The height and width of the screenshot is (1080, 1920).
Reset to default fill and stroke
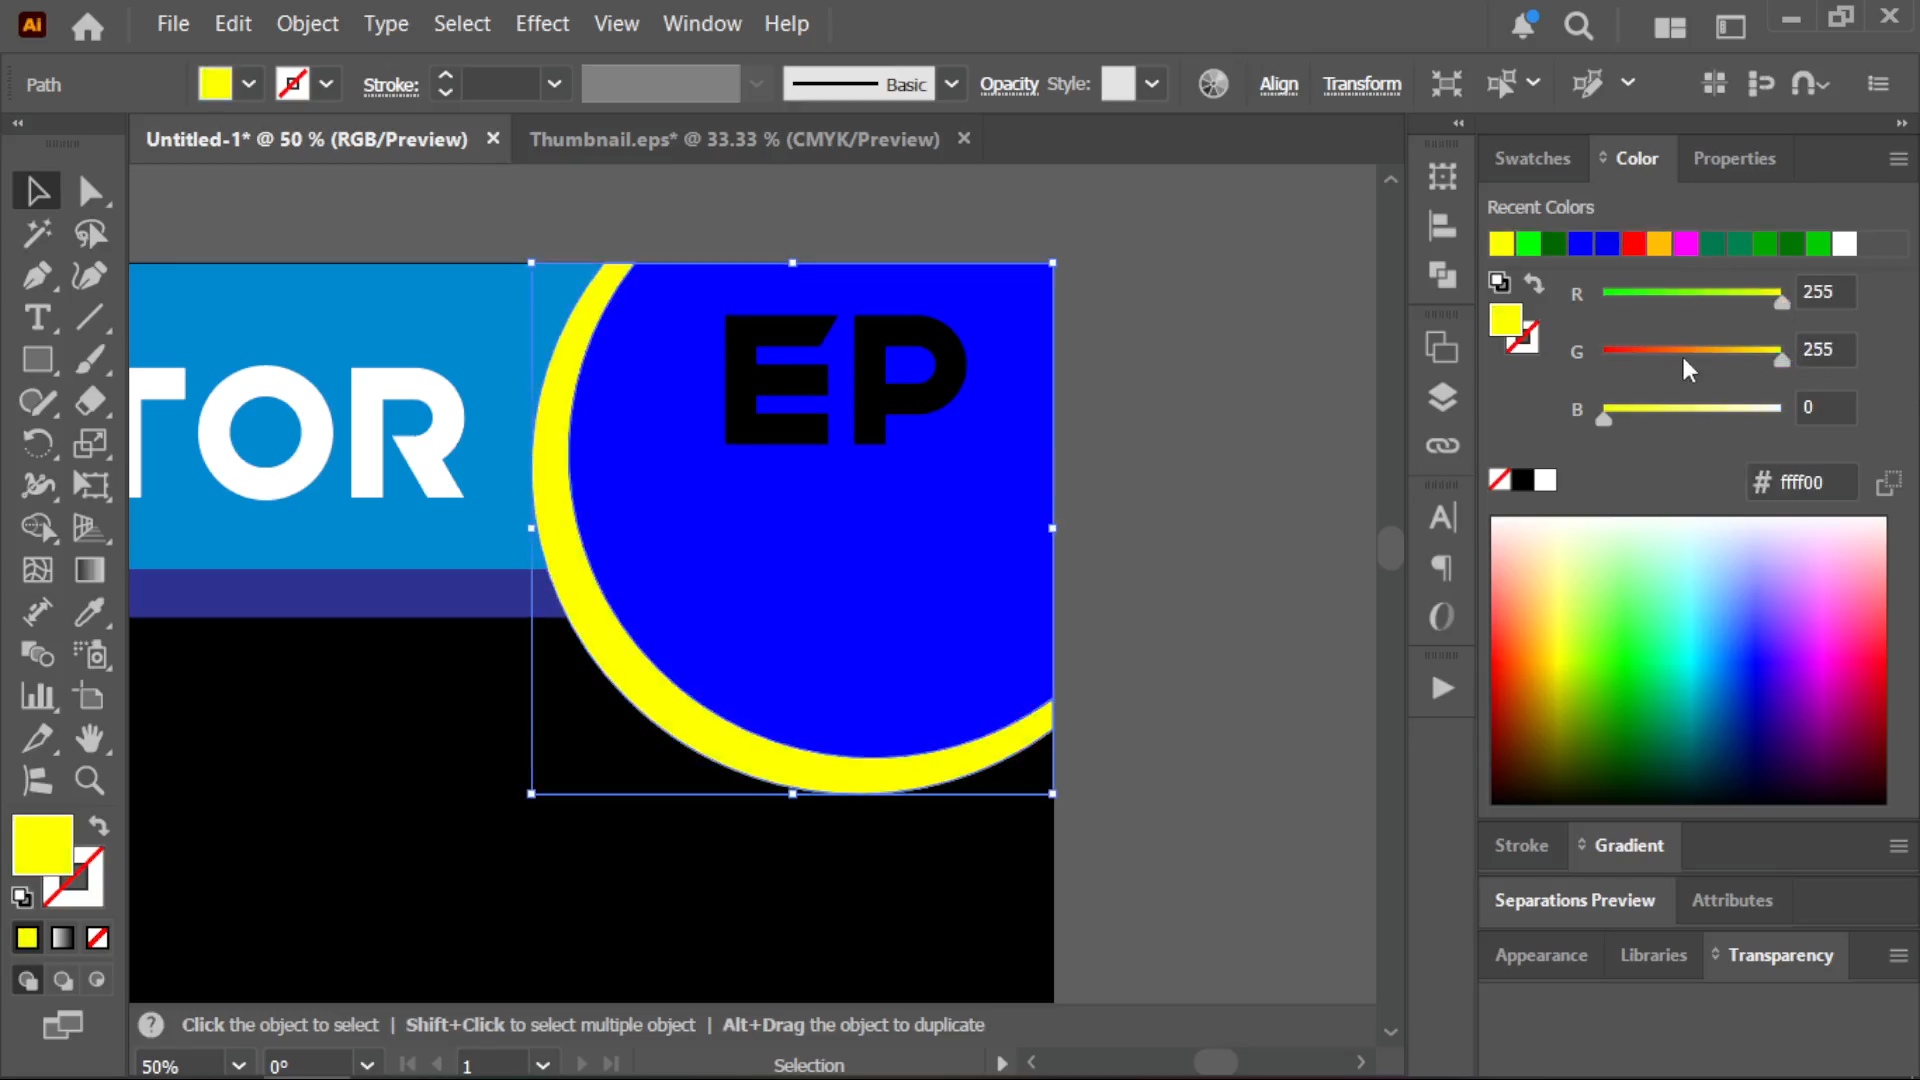pyautogui.click(x=22, y=897)
